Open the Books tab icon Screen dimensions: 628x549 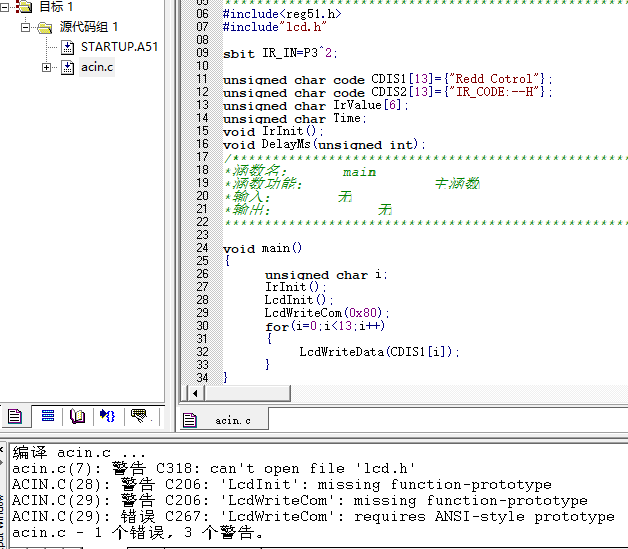click(77, 416)
